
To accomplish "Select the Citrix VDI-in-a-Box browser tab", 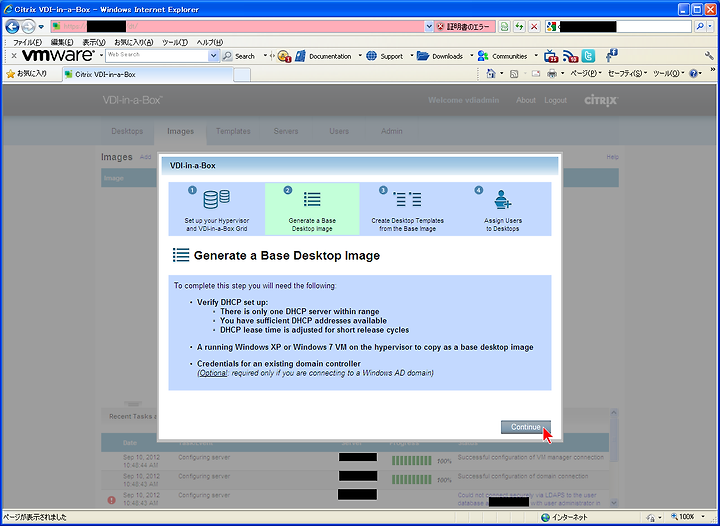I will (148, 74).
